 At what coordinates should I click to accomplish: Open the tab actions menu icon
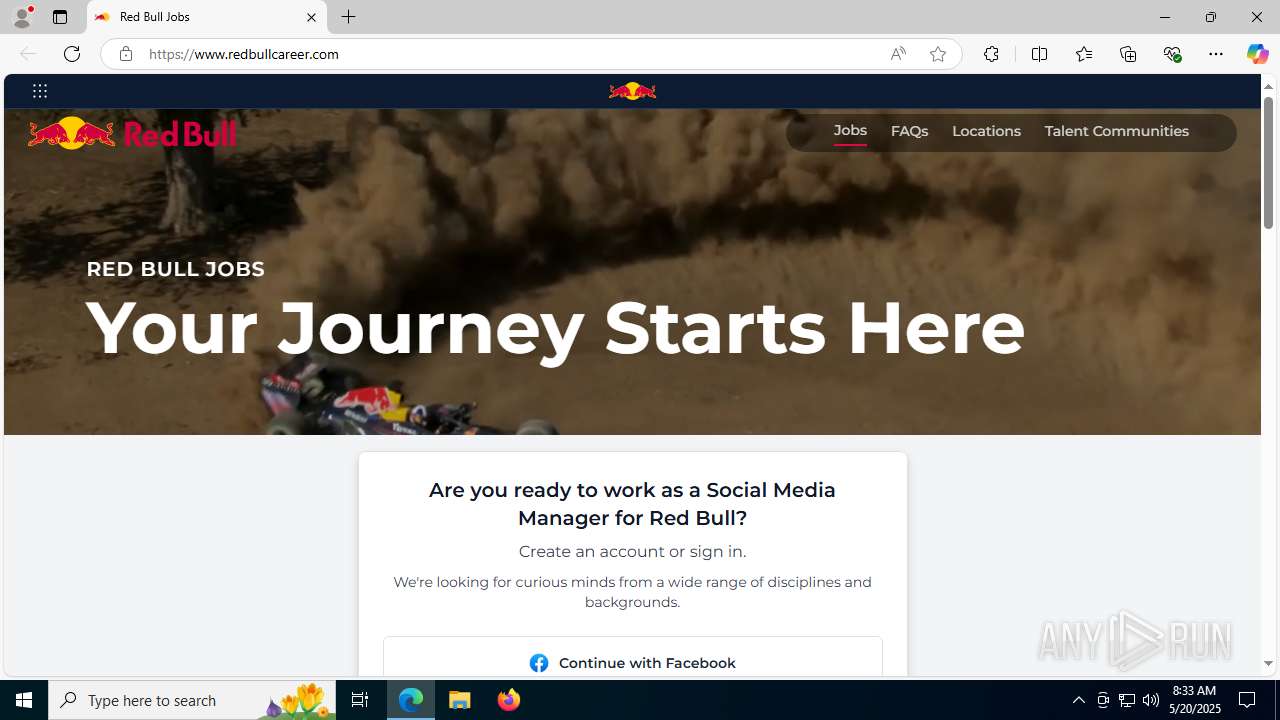(60, 17)
